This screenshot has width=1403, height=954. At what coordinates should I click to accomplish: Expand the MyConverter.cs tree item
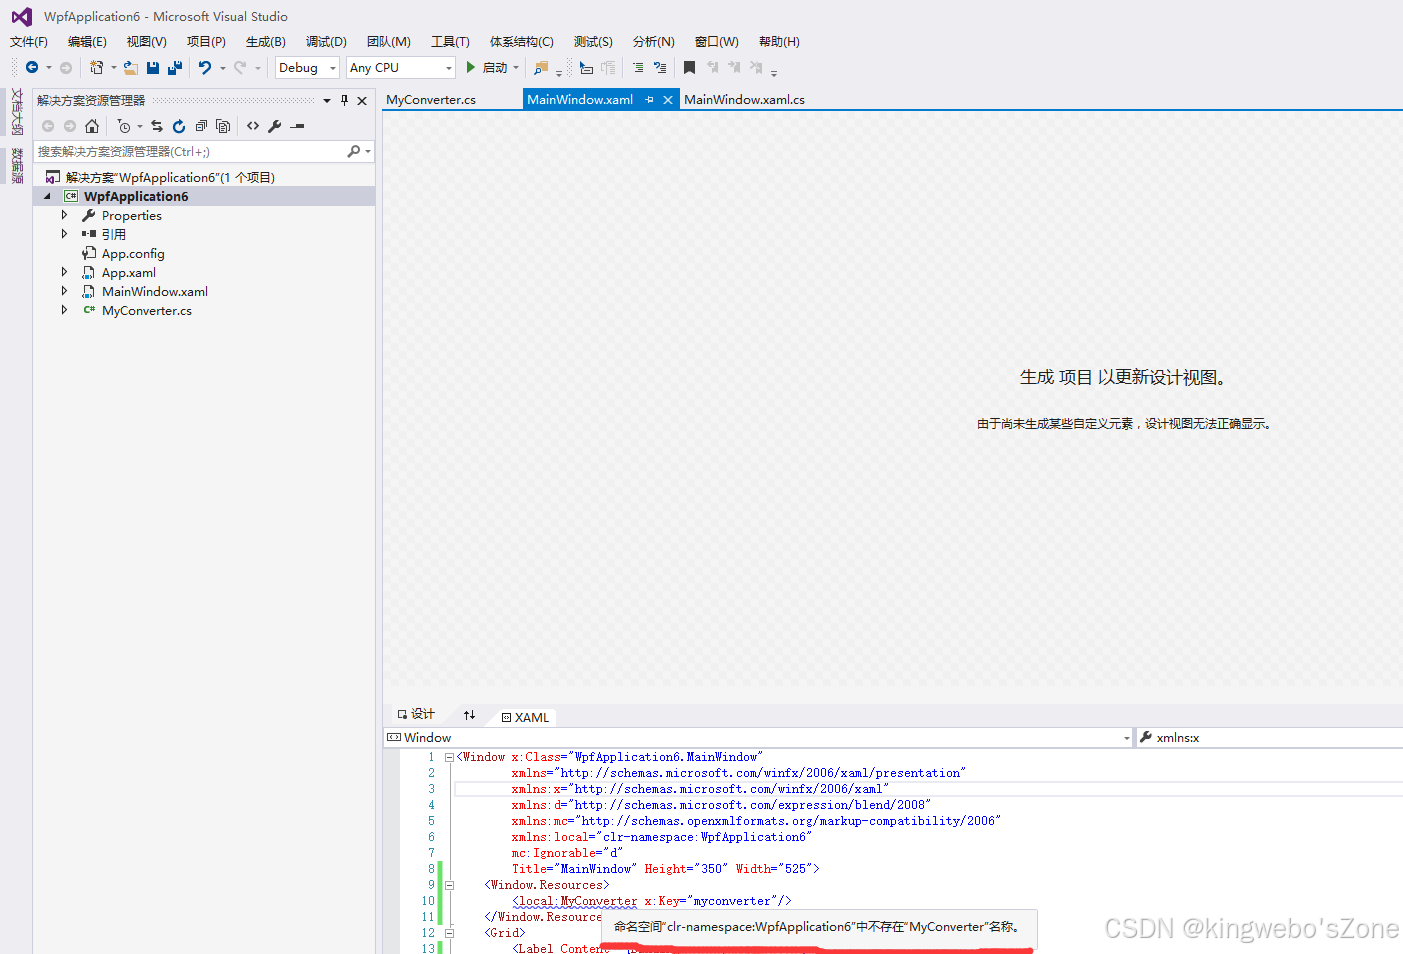coord(64,310)
